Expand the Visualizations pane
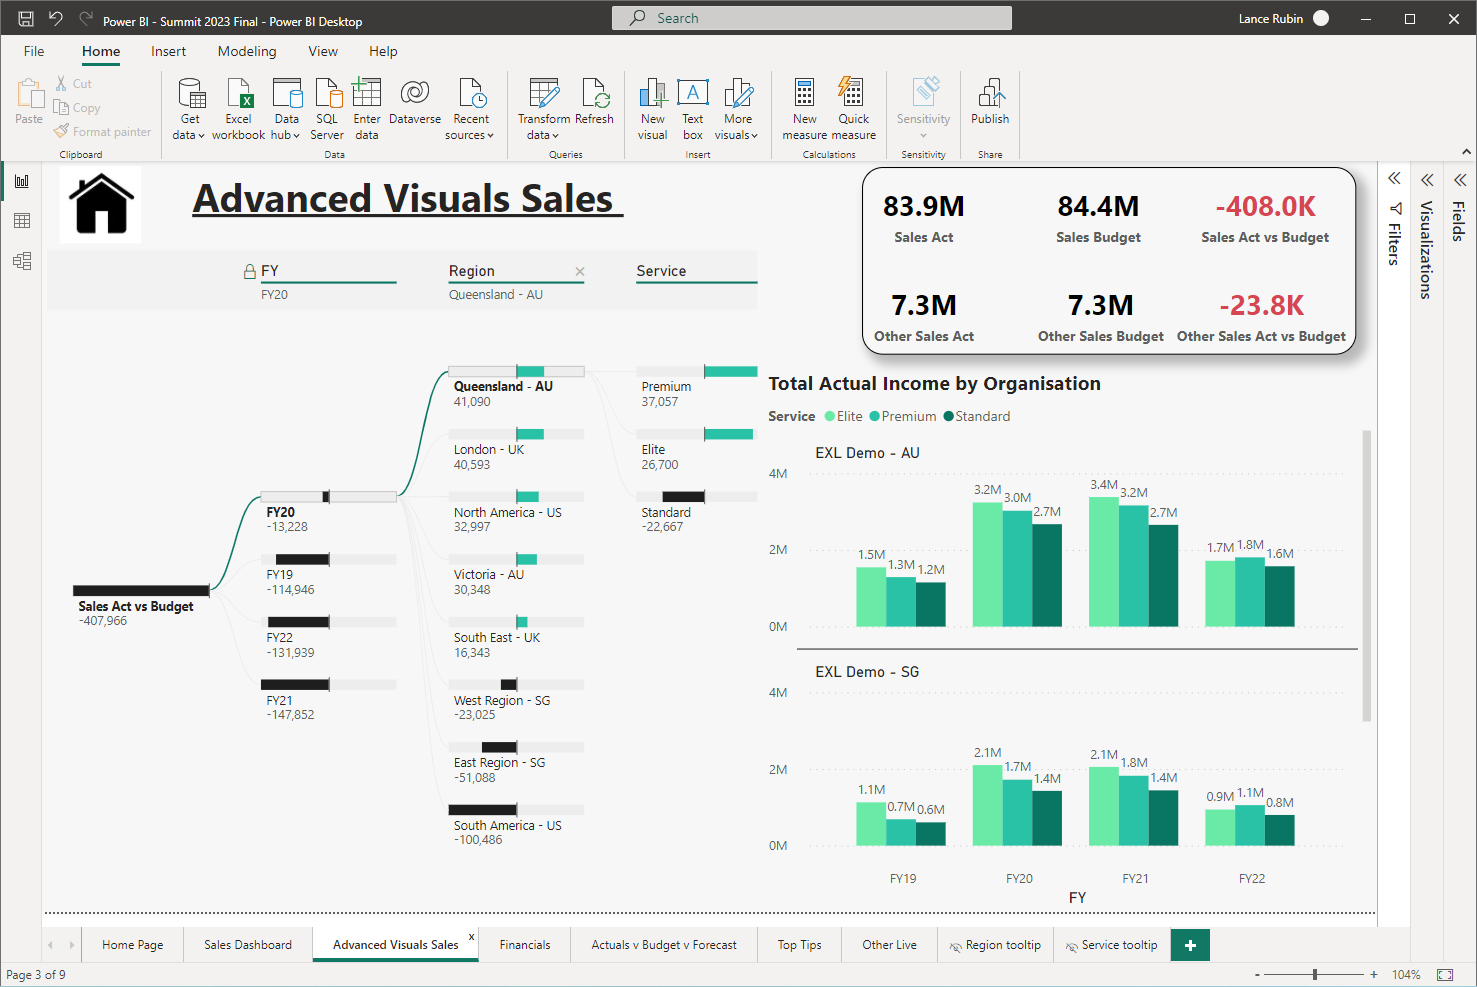The width and height of the screenshot is (1477, 987). point(1427,180)
